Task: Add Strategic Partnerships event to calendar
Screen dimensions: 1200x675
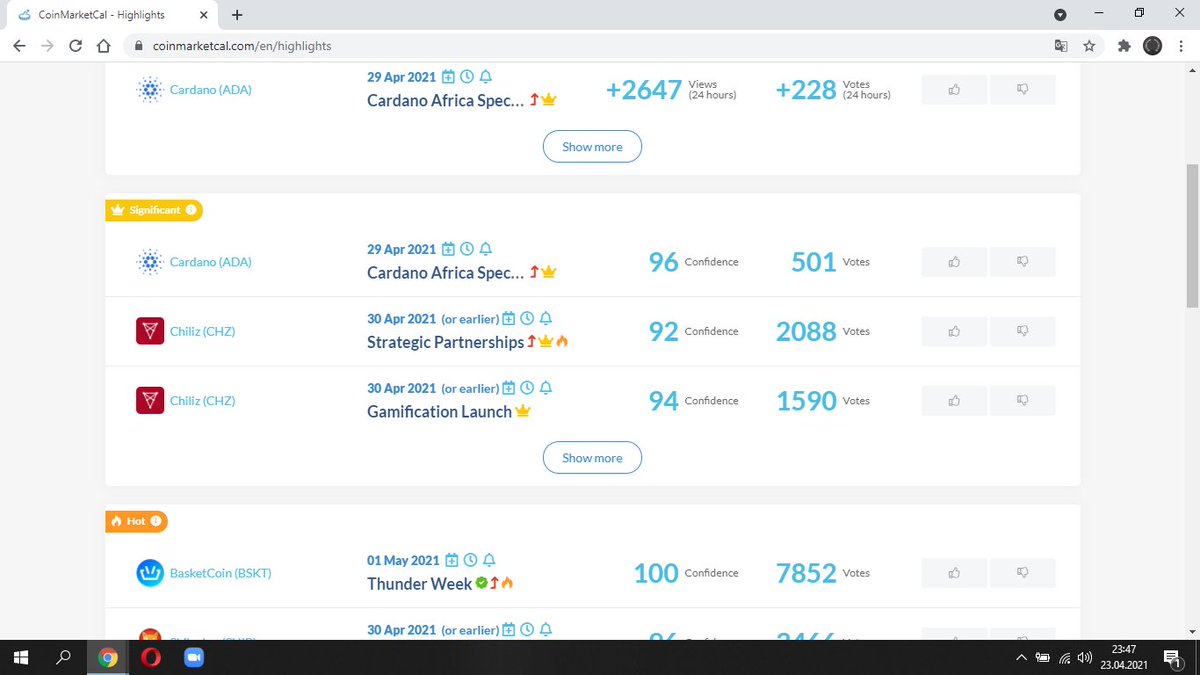Action: pyautogui.click(x=508, y=319)
